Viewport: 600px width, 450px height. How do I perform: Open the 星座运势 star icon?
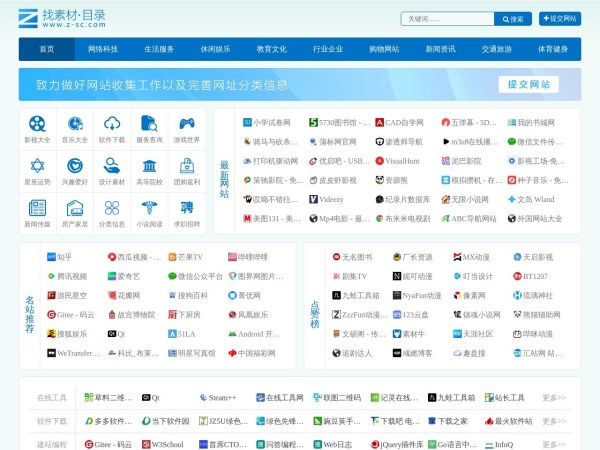pyautogui.click(x=37, y=167)
